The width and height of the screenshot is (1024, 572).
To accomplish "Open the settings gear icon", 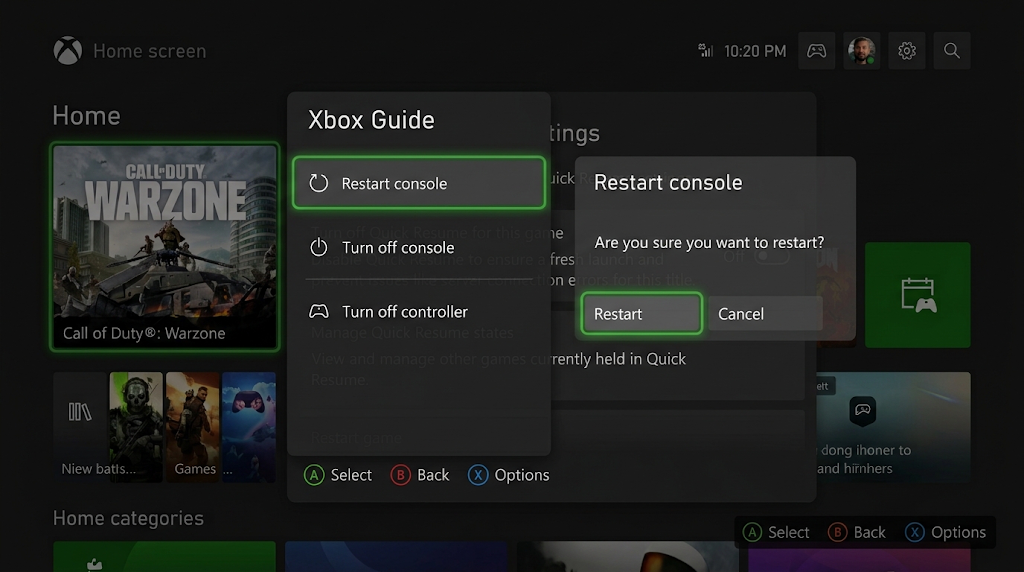I will point(906,51).
